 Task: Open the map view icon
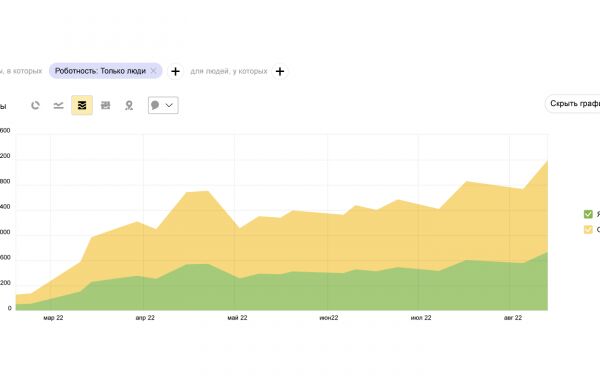tap(129, 105)
